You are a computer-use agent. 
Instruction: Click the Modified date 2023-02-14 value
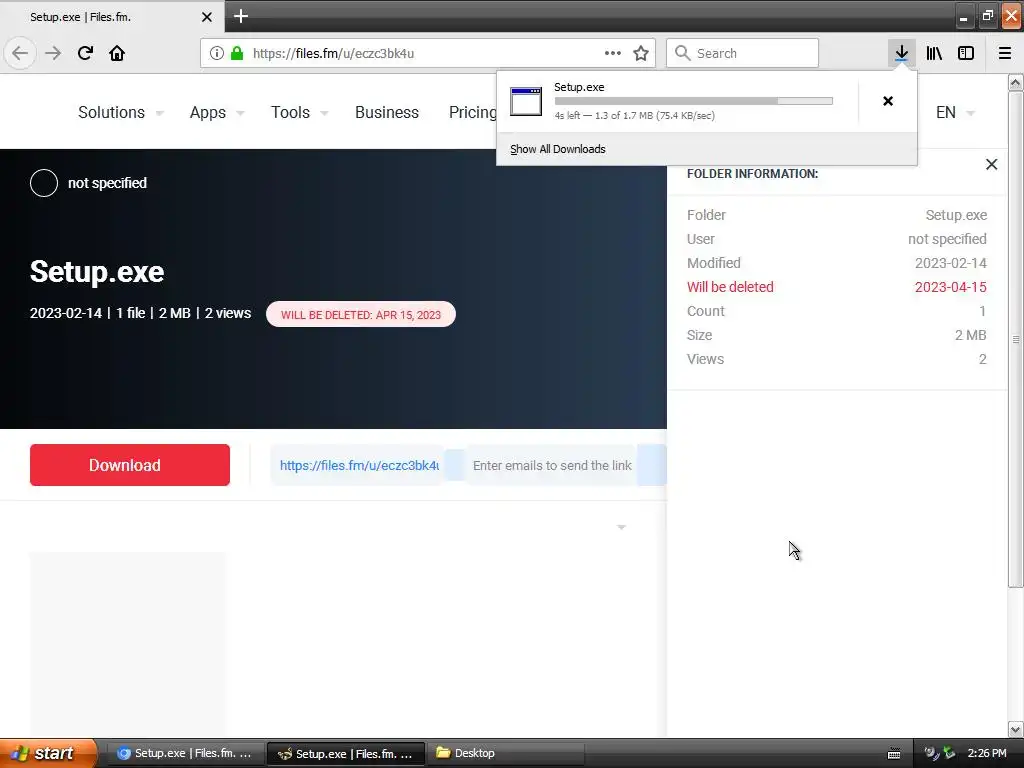click(x=950, y=263)
